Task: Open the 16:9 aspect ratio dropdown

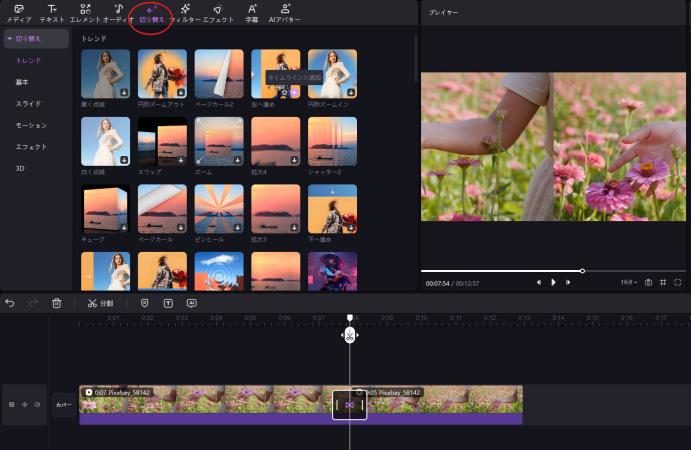Action: (628, 283)
